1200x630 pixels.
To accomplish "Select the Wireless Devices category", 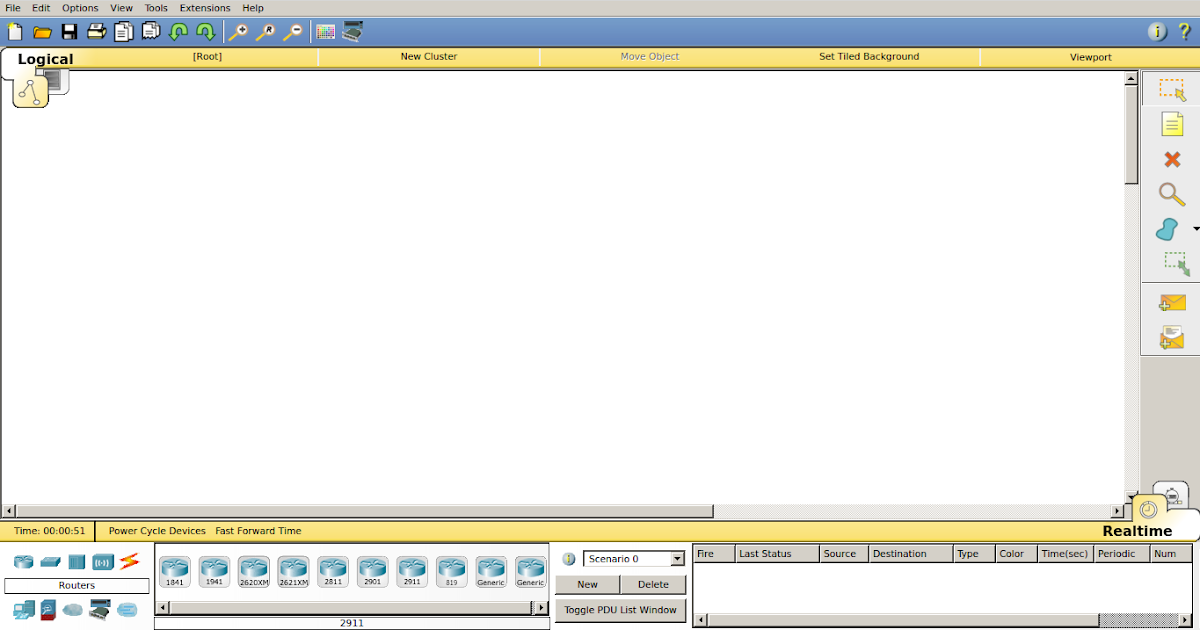I will [101, 562].
